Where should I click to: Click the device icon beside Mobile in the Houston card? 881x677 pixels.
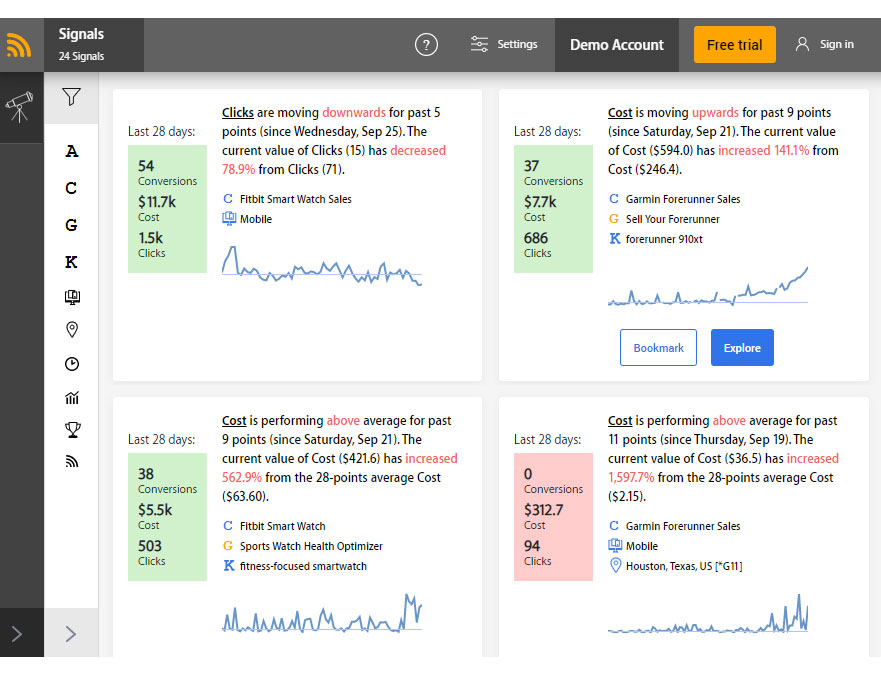click(615, 546)
